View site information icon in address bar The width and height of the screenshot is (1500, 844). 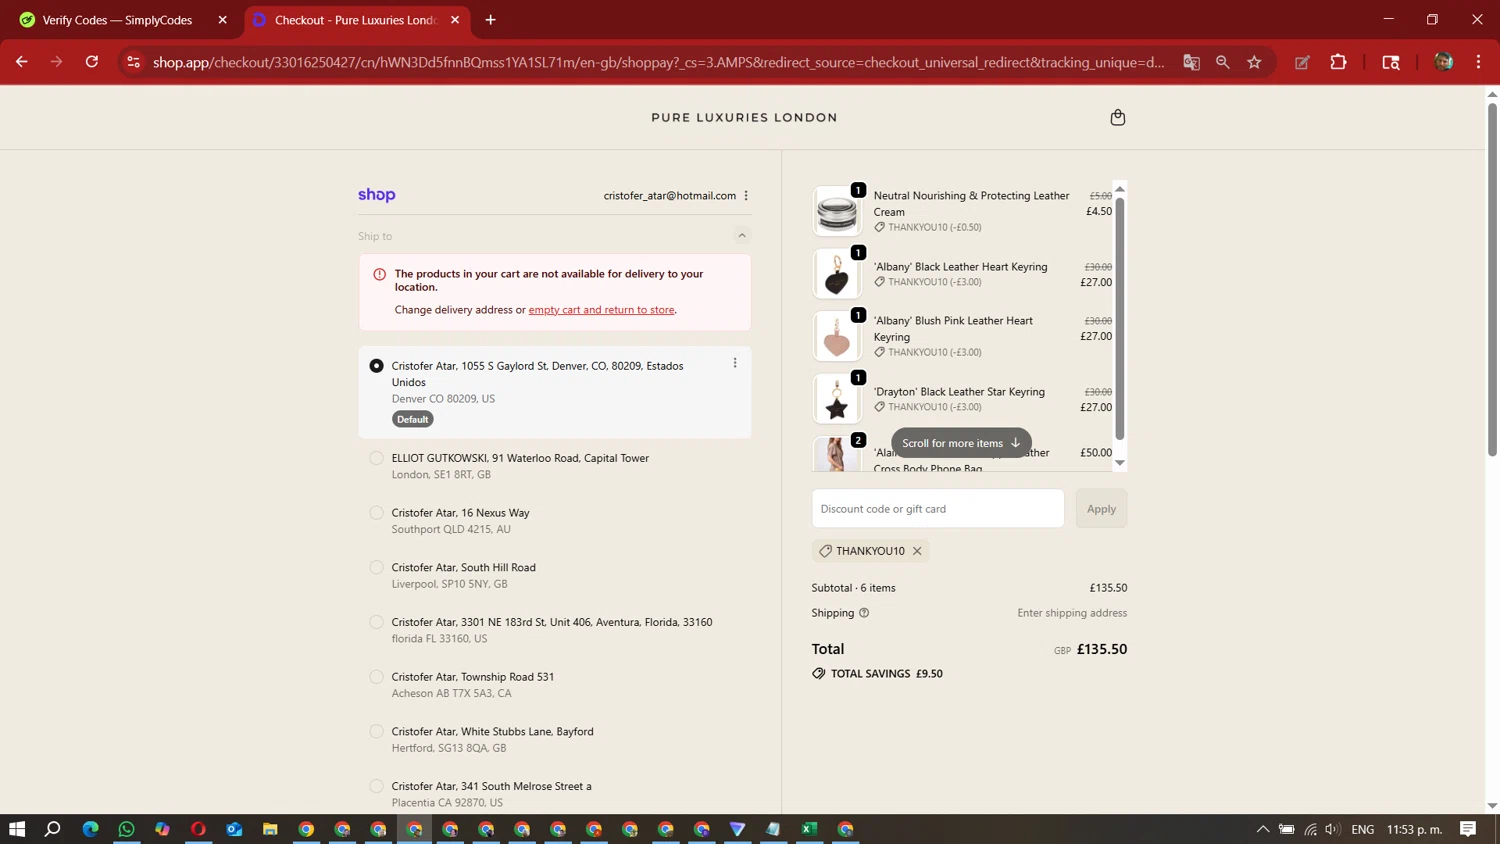pyautogui.click(x=133, y=62)
